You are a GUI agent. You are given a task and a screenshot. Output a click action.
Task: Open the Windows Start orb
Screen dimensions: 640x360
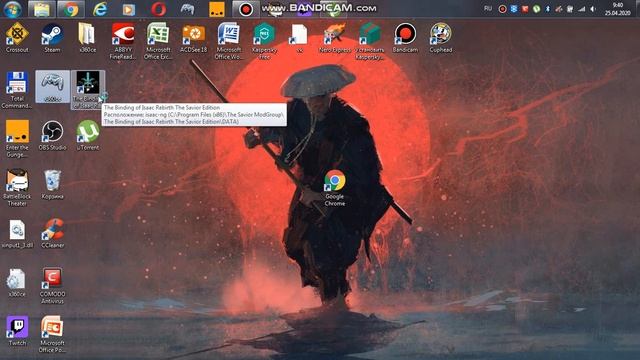pos(13,9)
